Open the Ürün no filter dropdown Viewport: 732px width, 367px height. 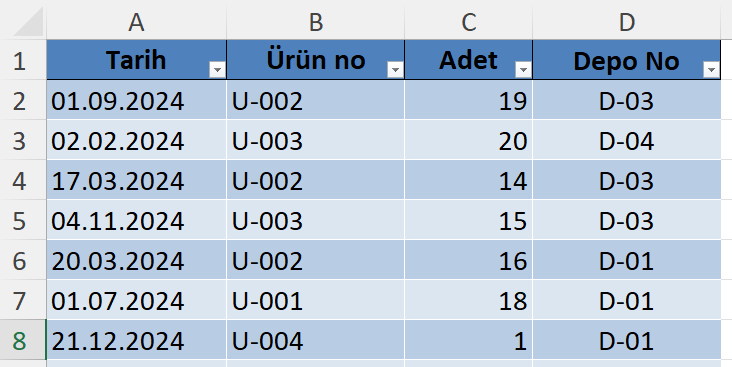coord(395,70)
